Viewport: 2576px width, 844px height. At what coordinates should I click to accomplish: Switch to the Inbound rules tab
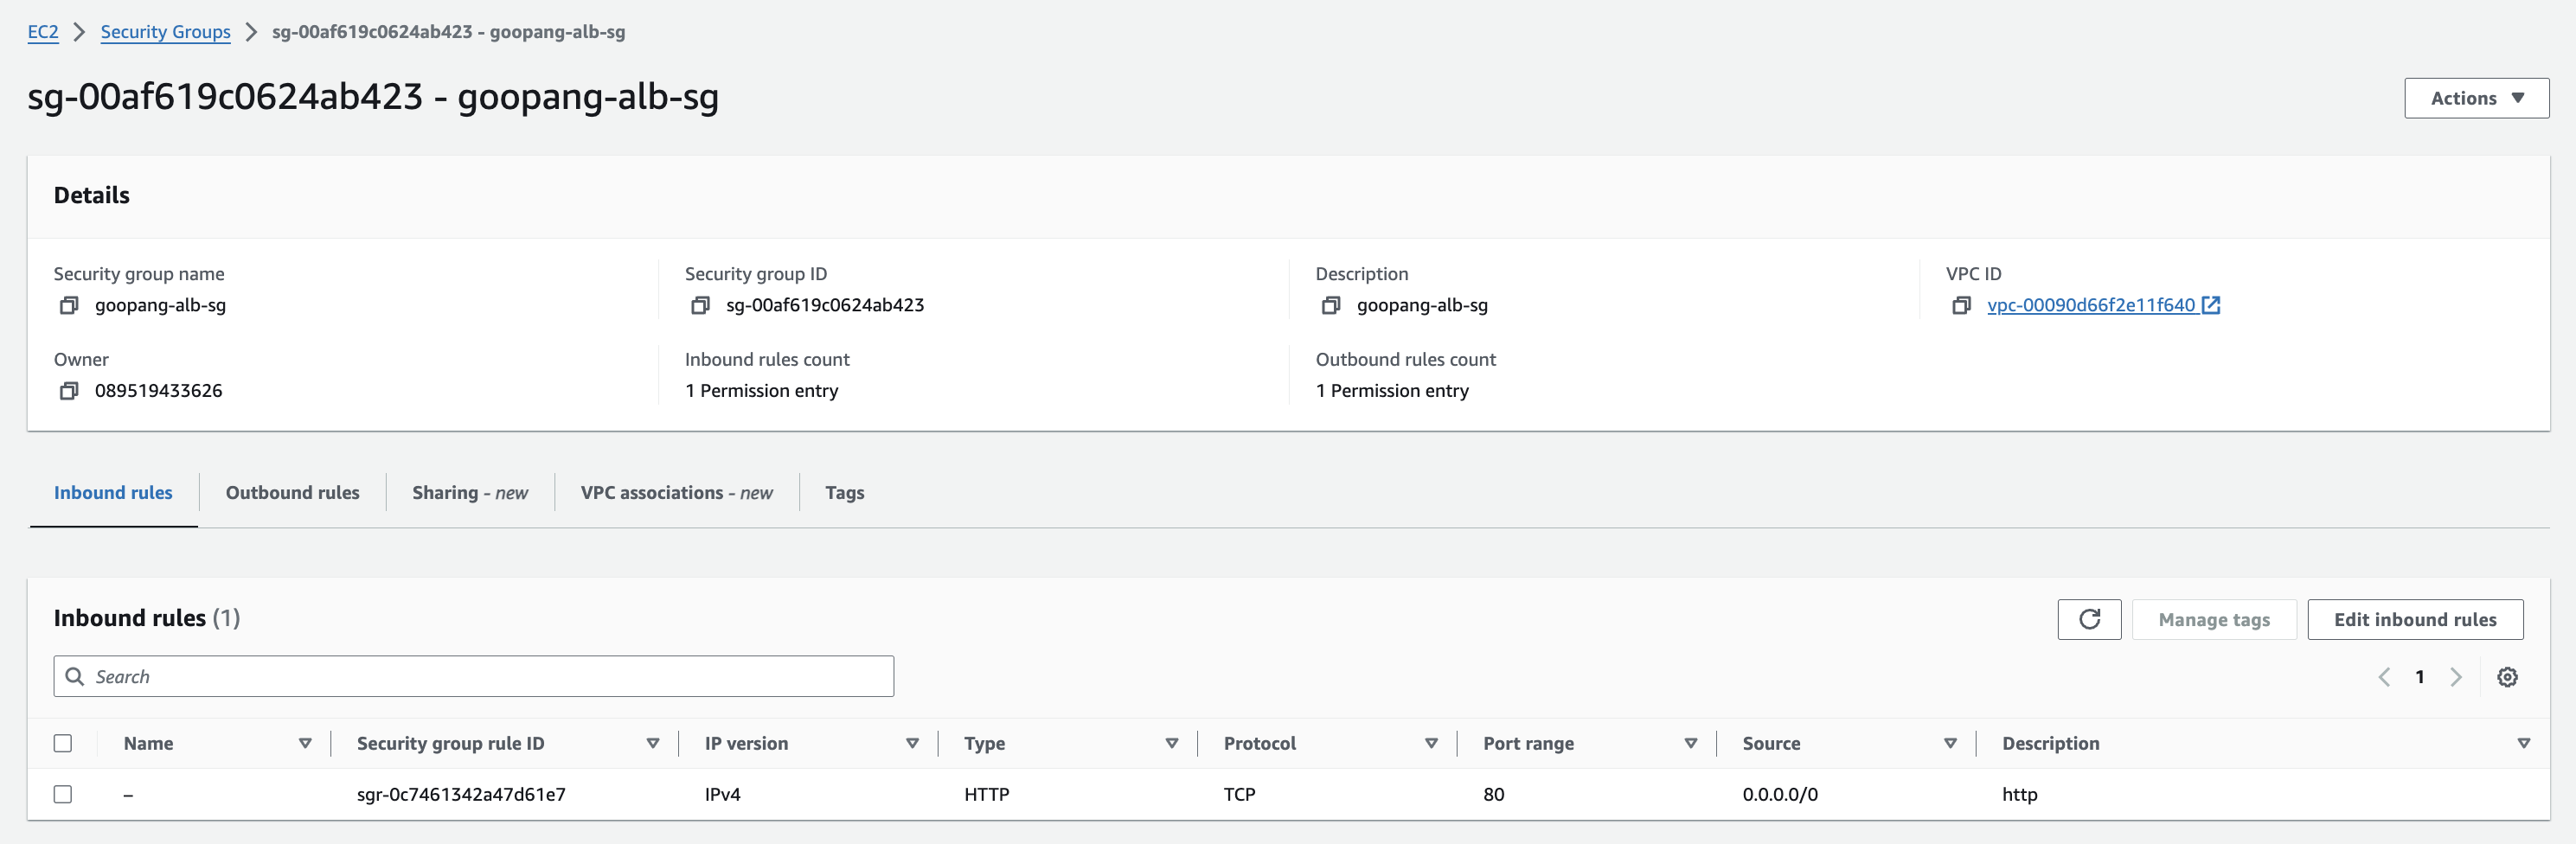(113, 493)
